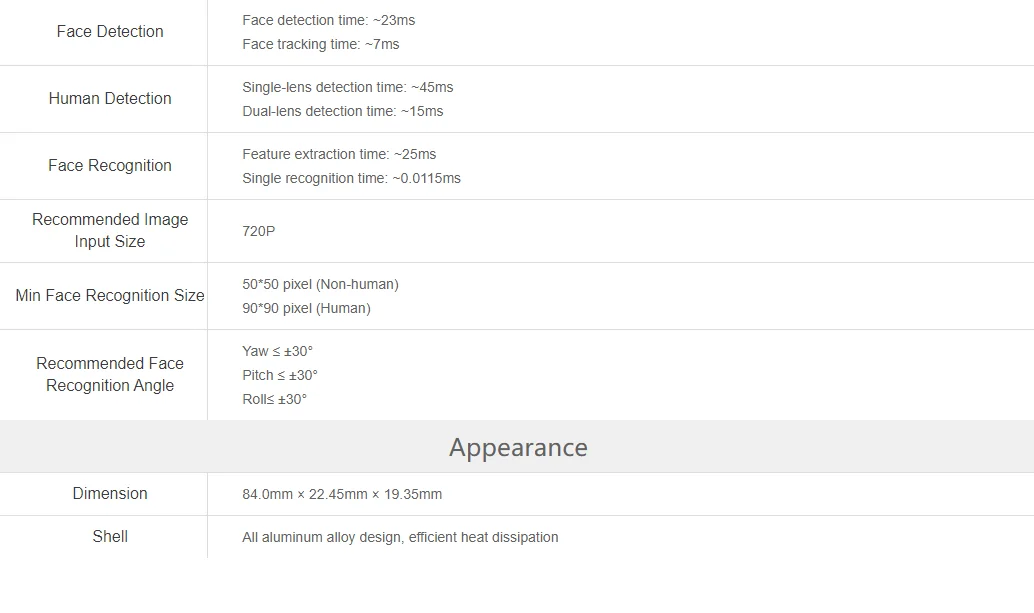Select Single-lens detection time ~45ms text

[348, 87]
